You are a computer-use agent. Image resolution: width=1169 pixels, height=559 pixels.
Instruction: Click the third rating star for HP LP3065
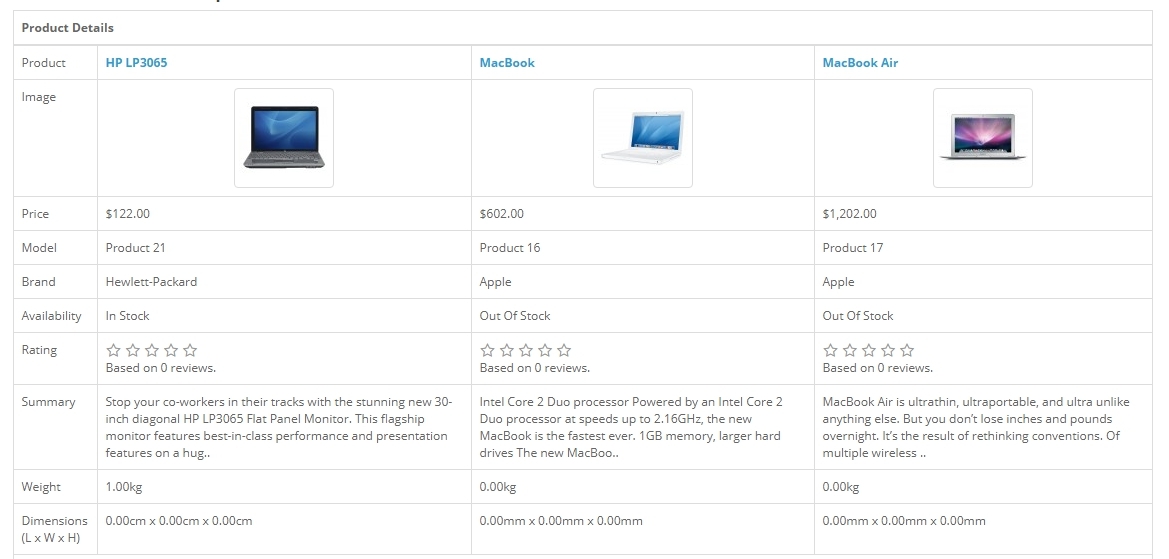click(151, 350)
